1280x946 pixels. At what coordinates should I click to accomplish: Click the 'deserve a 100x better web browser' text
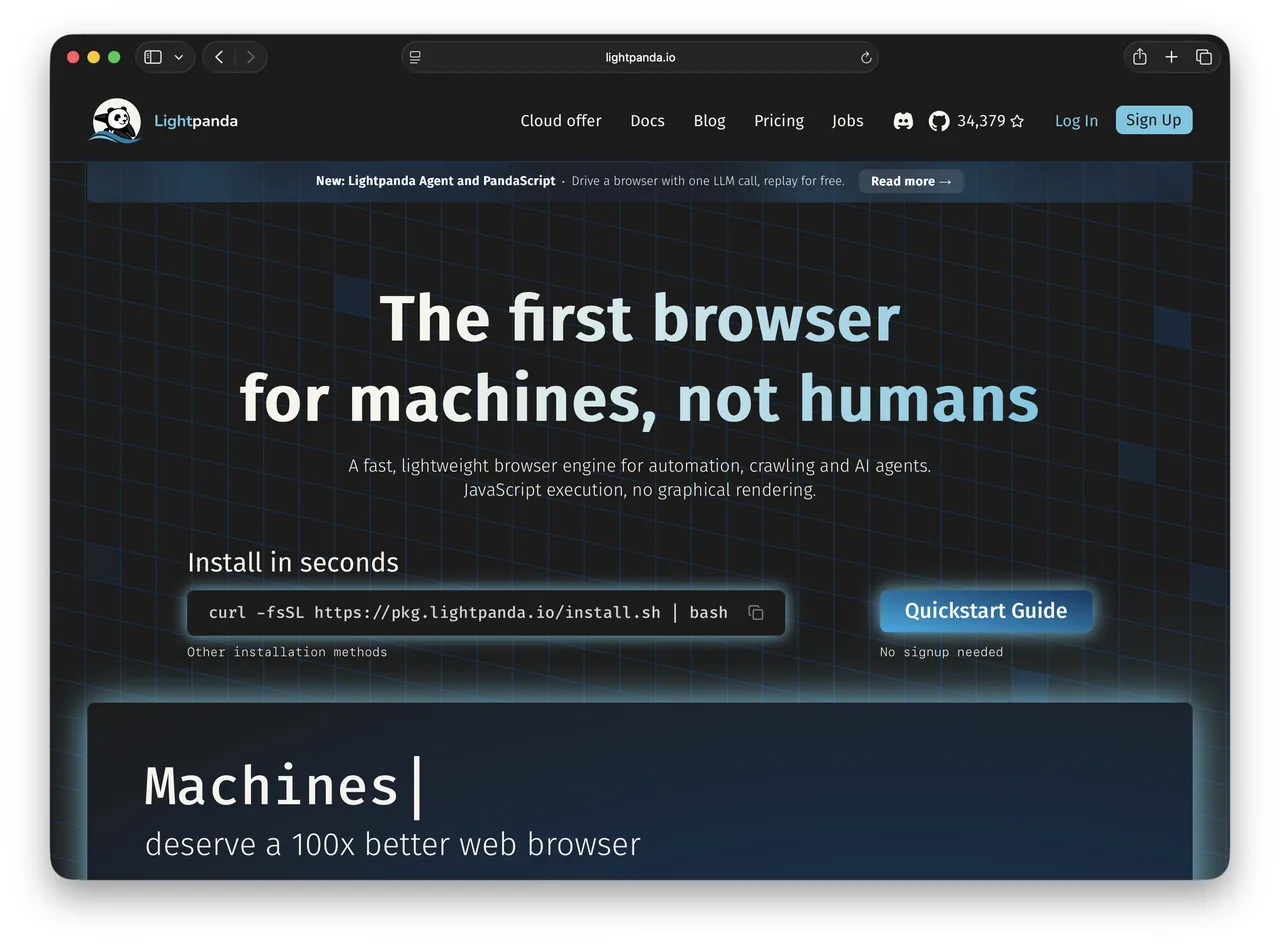coord(393,844)
